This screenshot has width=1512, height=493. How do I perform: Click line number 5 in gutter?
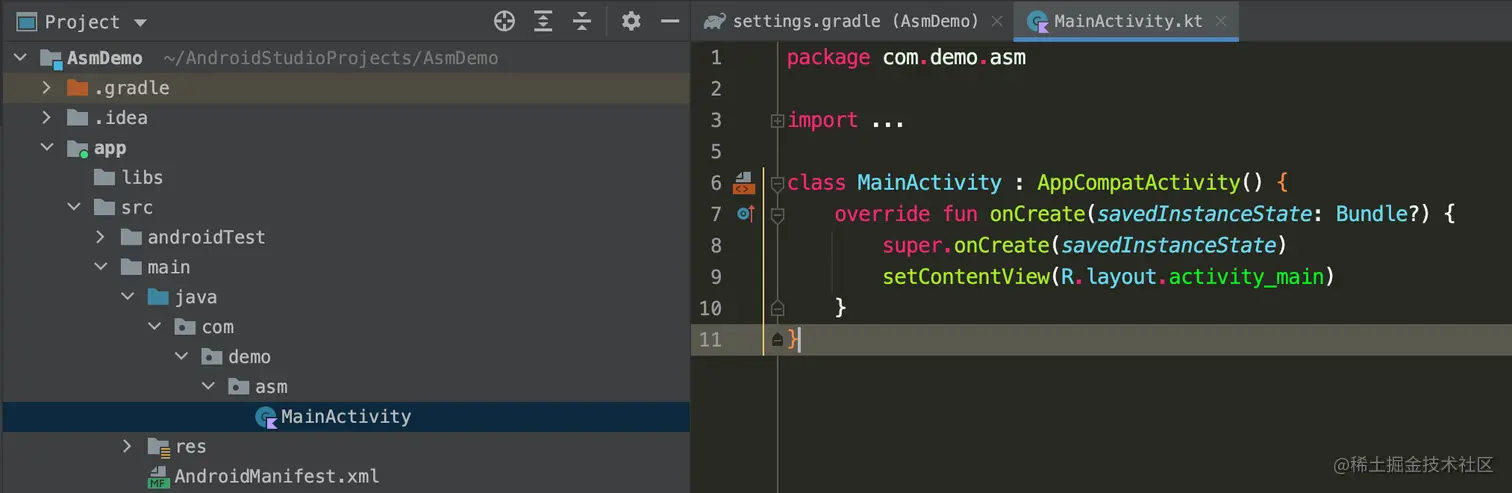coord(714,151)
